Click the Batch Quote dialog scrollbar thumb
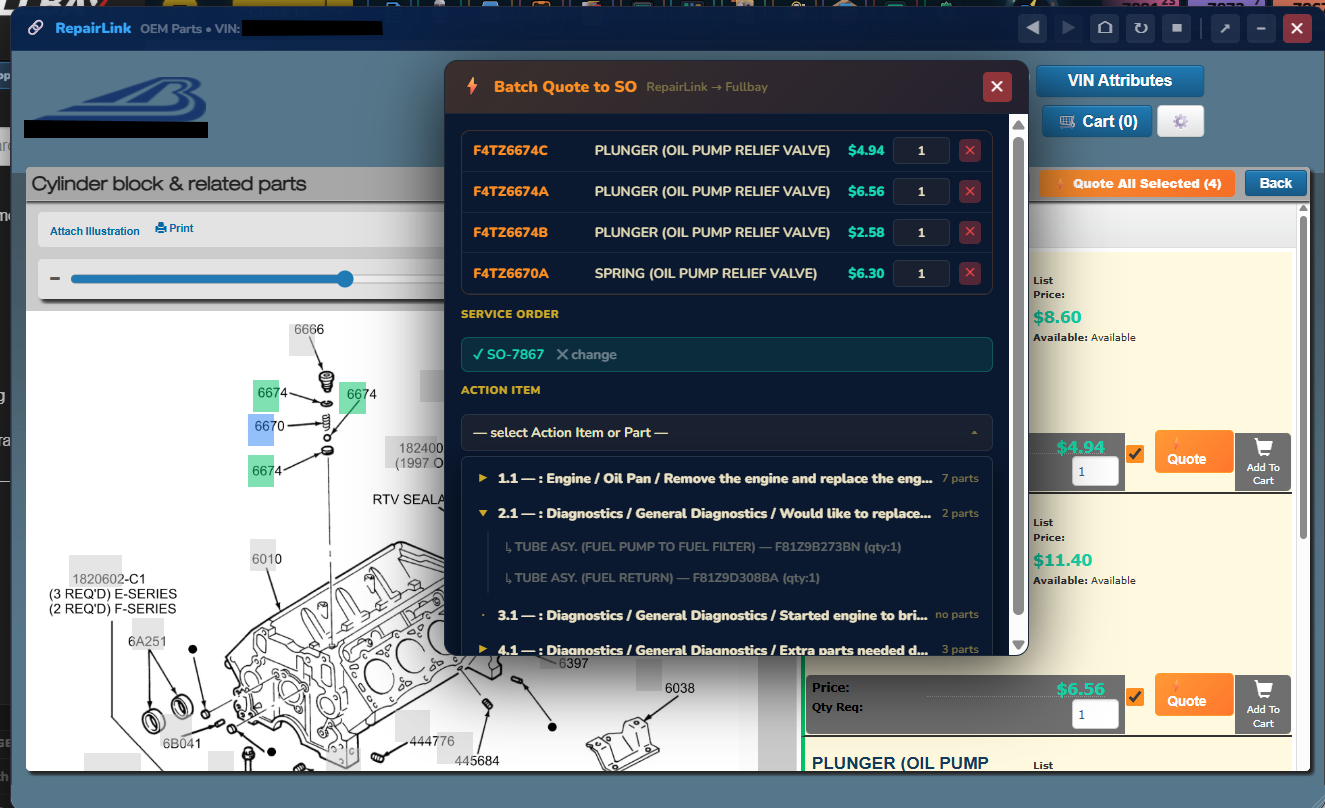Screen dimensions: 1325x808 point(1018,375)
